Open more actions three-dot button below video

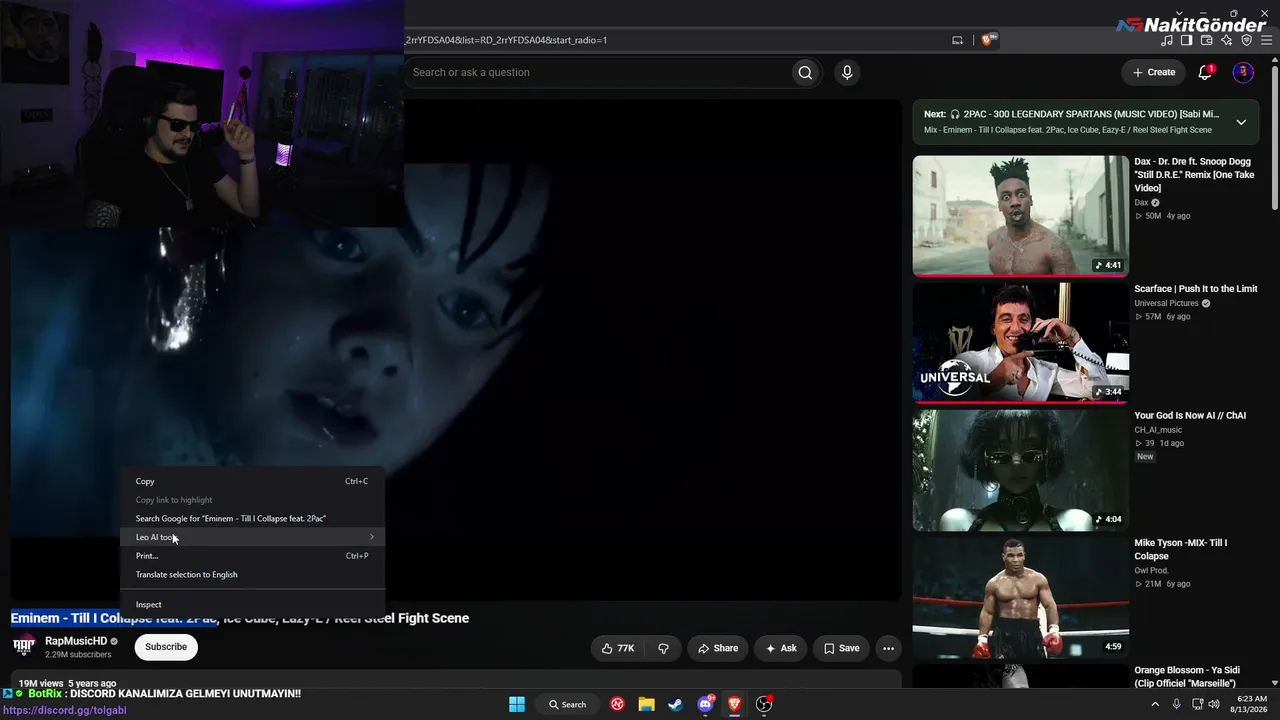coord(888,648)
